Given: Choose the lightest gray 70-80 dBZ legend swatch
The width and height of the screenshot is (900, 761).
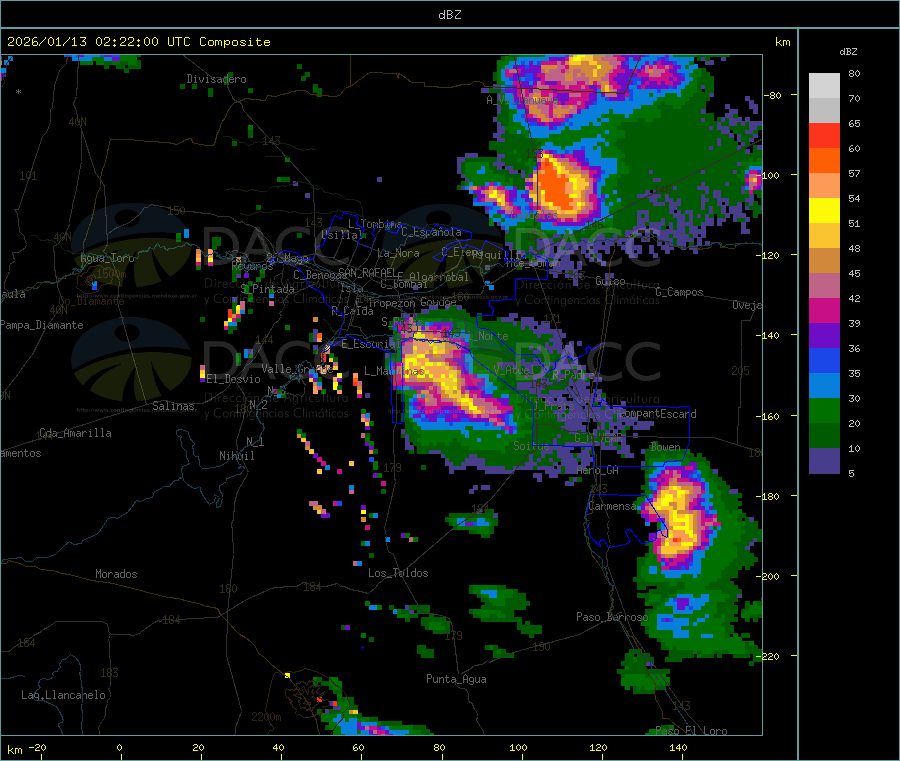Looking at the screenshot, I should [824, 86].
